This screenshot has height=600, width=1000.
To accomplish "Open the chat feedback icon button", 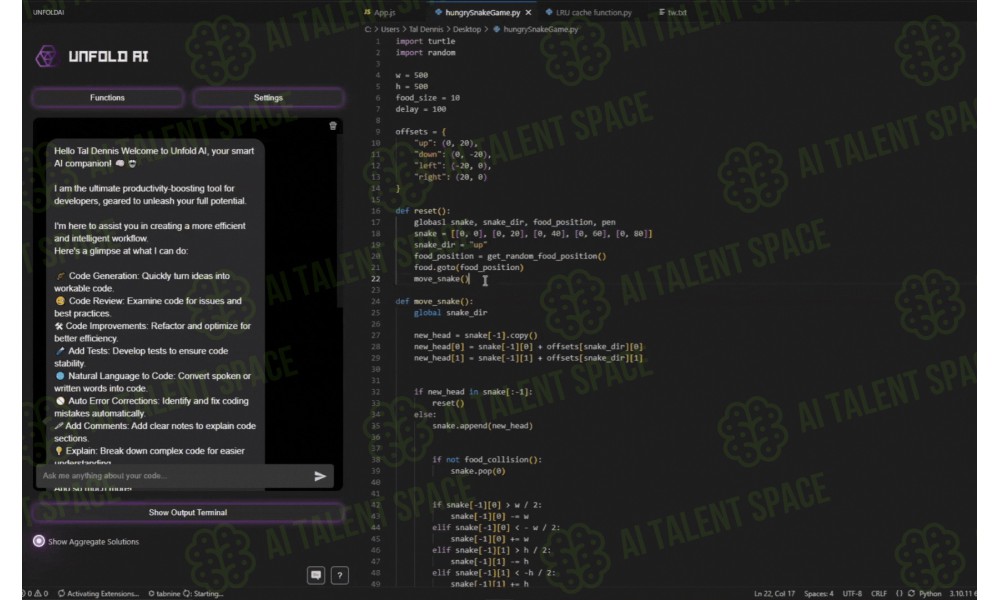I will tap(316, 575).
